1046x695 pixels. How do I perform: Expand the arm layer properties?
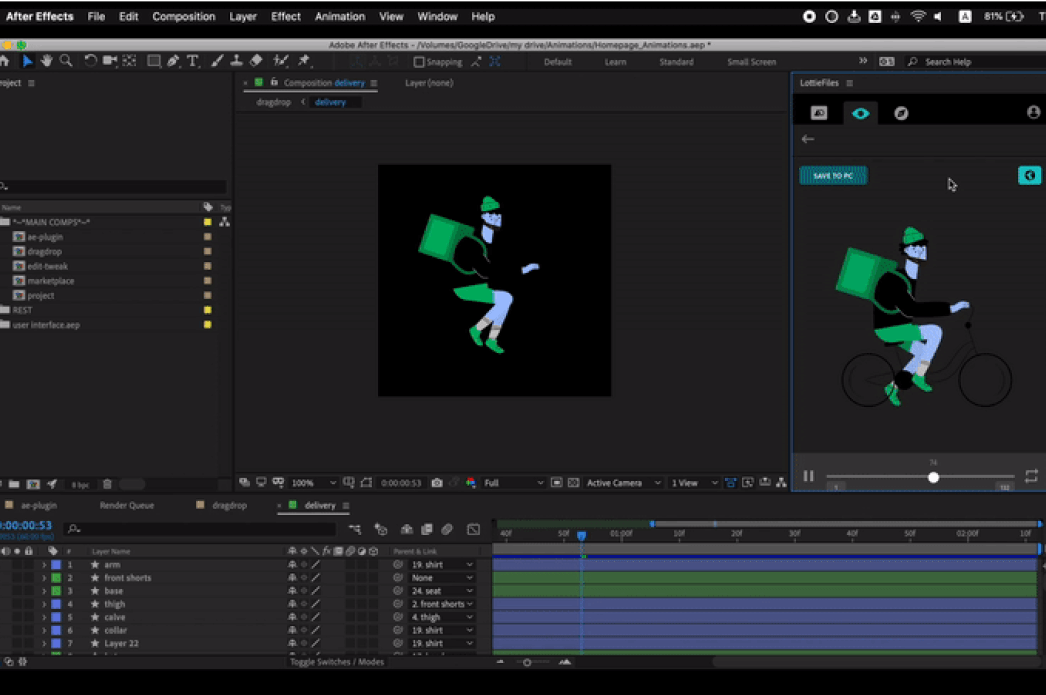[x=44, y=564]
